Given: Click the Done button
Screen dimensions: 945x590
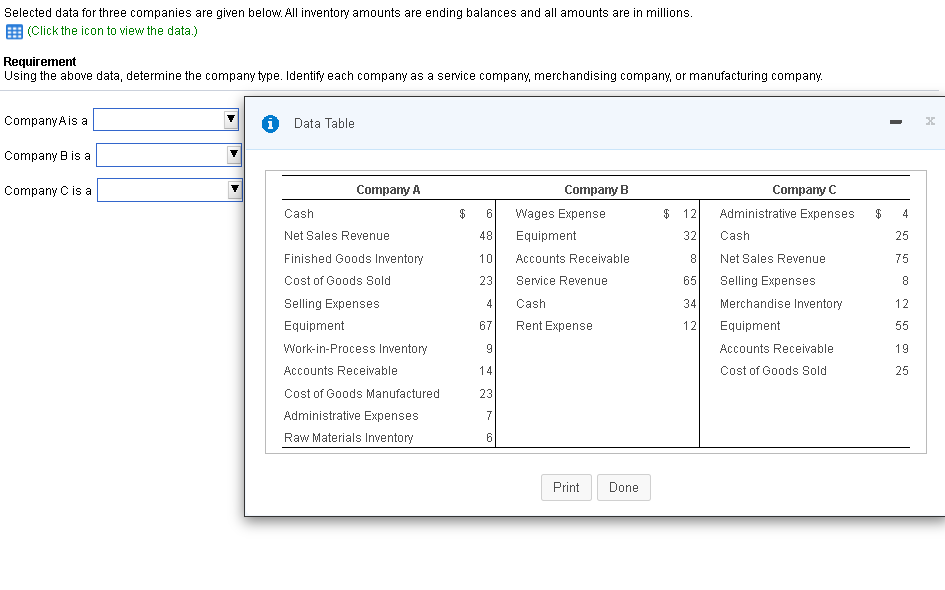Looking at the screenshot, I should (x=623, y=487).
